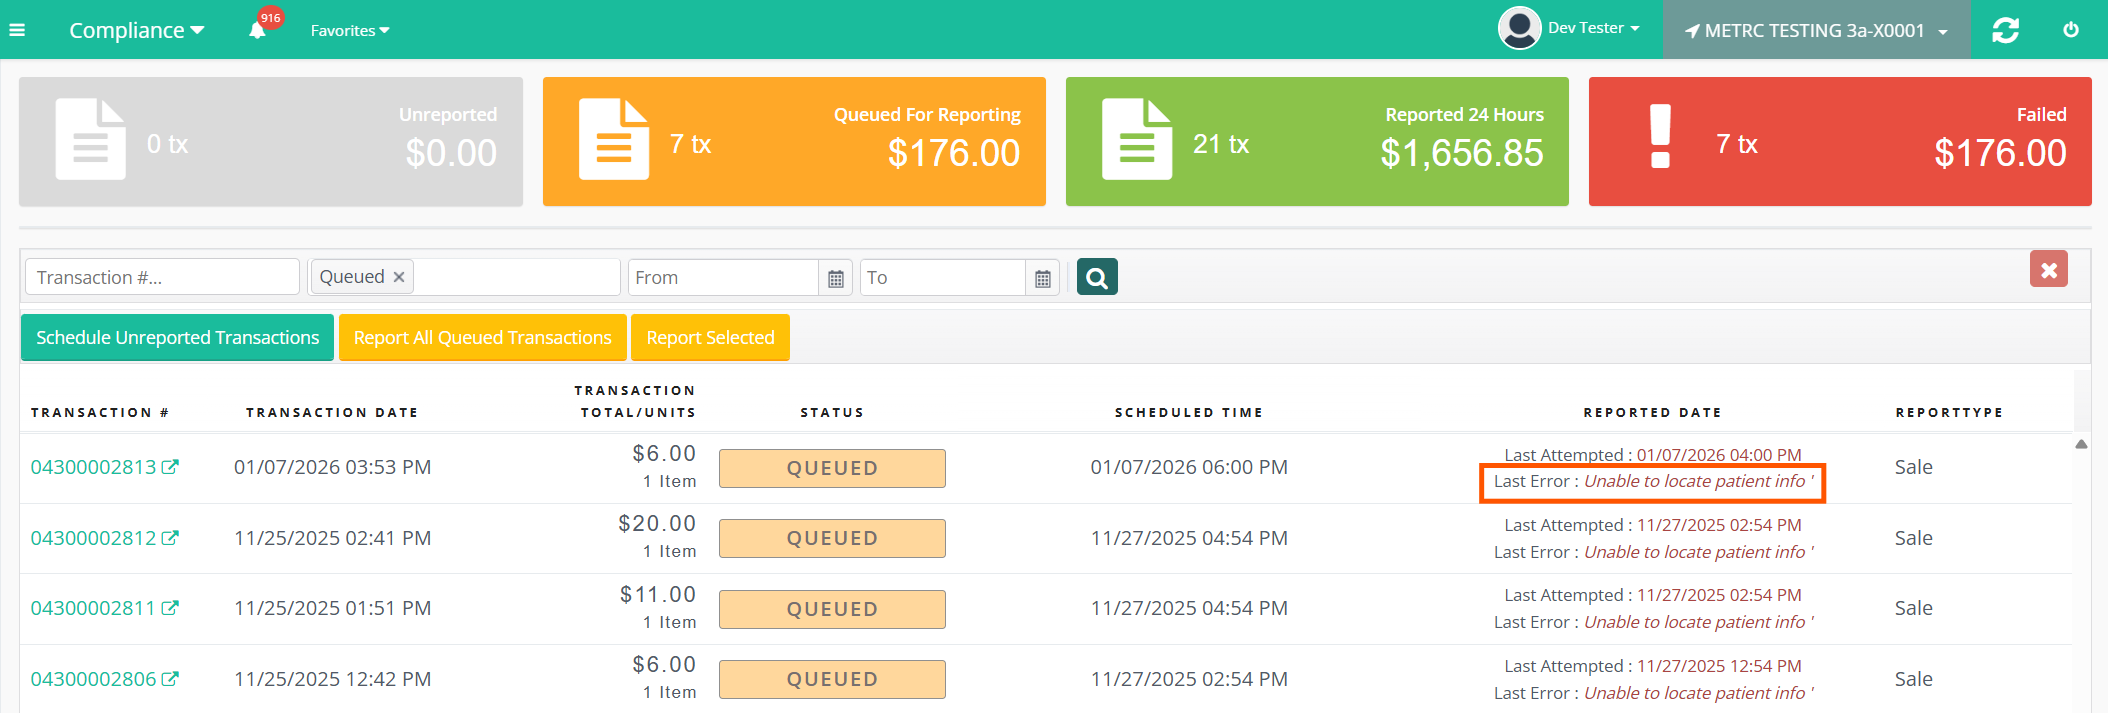Screen dimensions: 2108x713
Task: Focus the From date field
Action: (723, 277)
